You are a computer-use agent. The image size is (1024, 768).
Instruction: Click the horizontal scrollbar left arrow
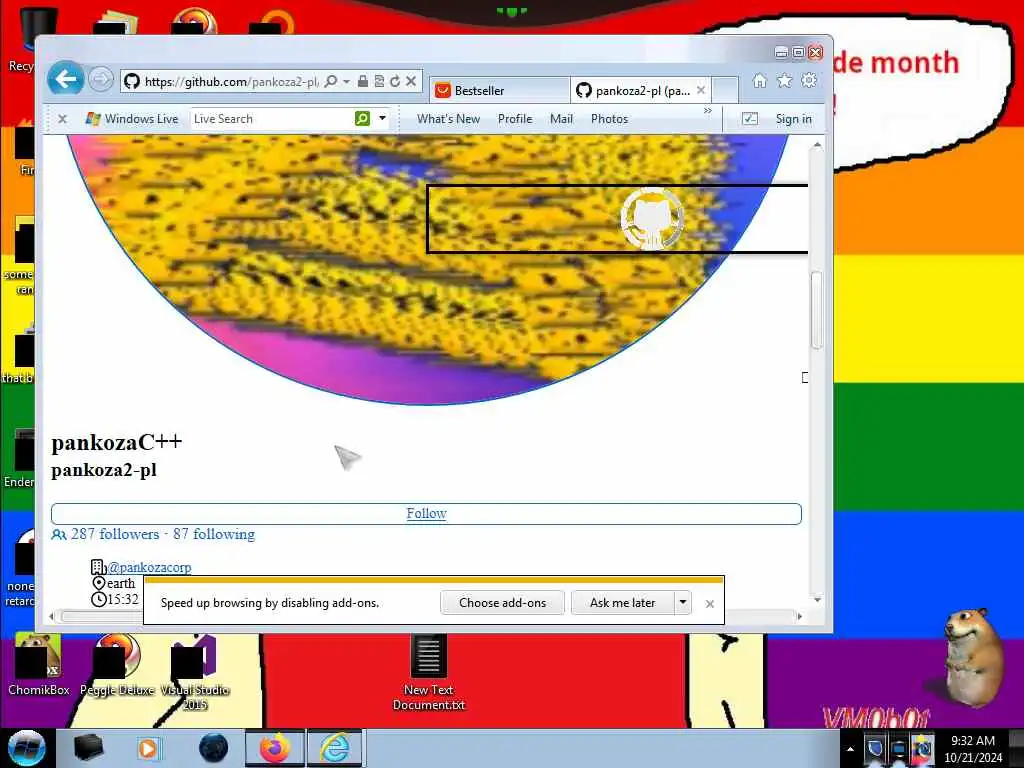coord(52,616)
